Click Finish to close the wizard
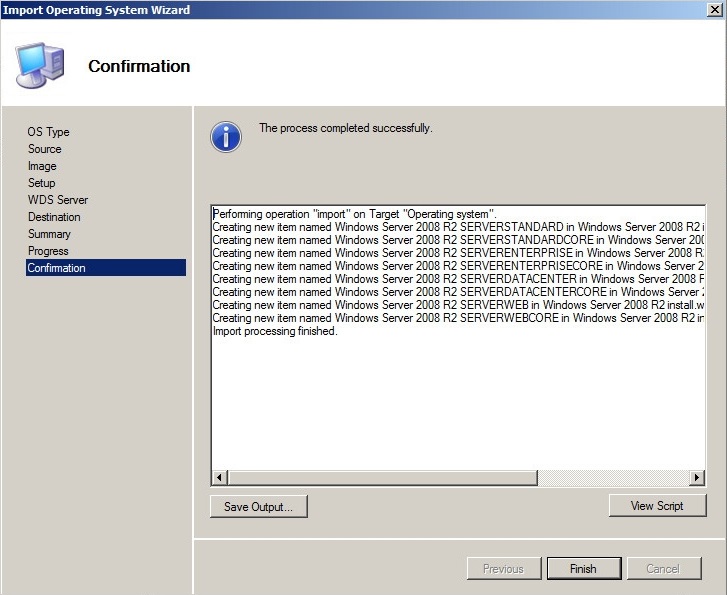The width and height of the screenshot is (727, 595). click(x=583, y=569)
